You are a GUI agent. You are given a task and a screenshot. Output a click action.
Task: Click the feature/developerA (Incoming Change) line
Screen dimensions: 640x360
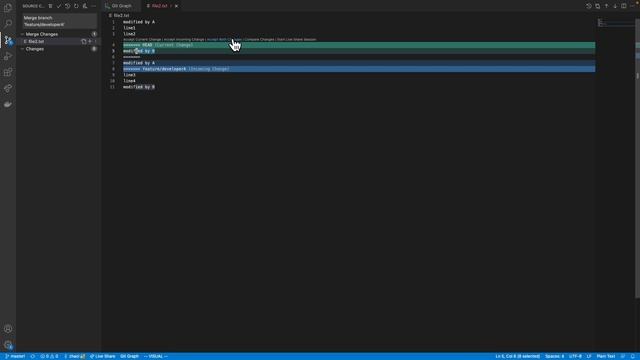[359, 69]
